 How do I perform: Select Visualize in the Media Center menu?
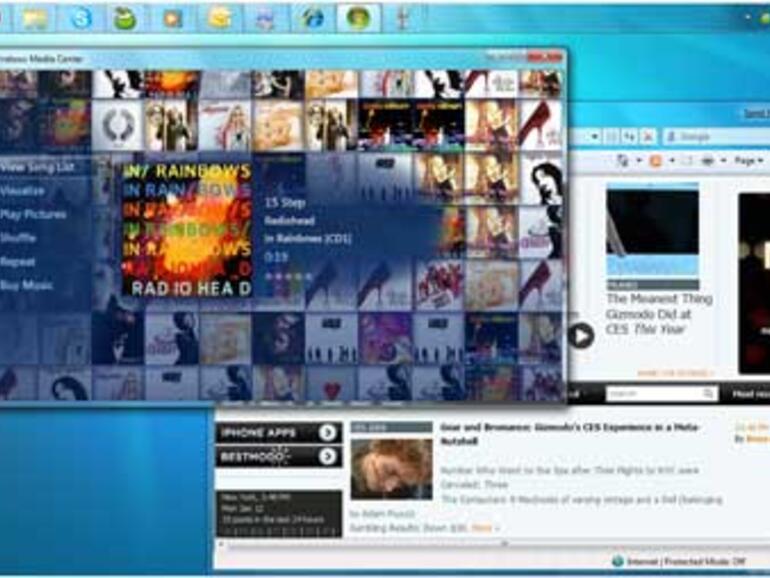pyautogui.click(x=23, y=191)
